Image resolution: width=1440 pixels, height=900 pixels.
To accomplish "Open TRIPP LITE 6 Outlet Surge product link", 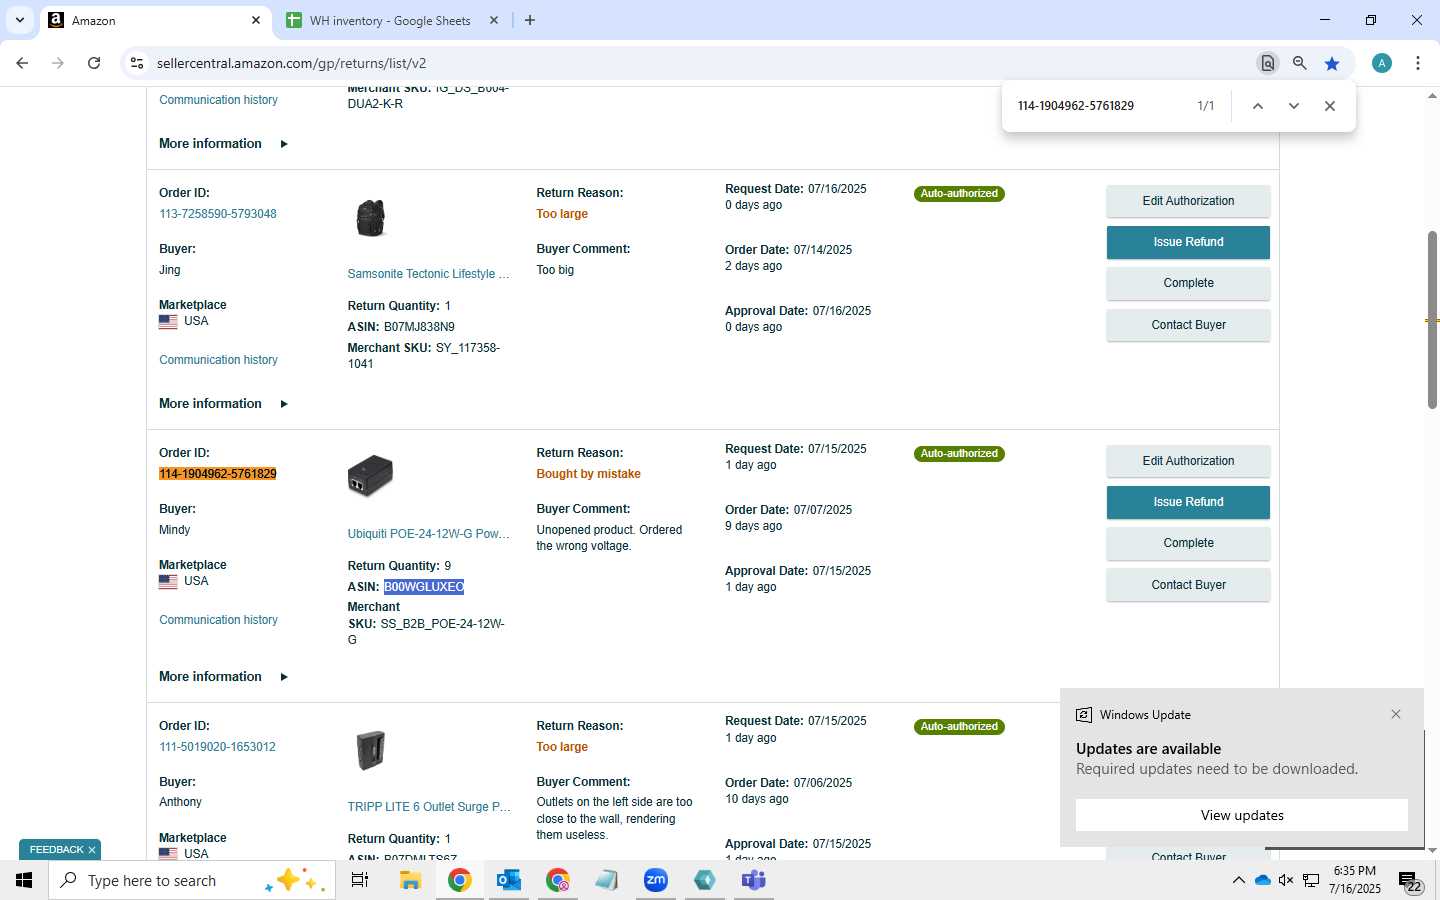I will pyautogui.click(x=429, y=807).
